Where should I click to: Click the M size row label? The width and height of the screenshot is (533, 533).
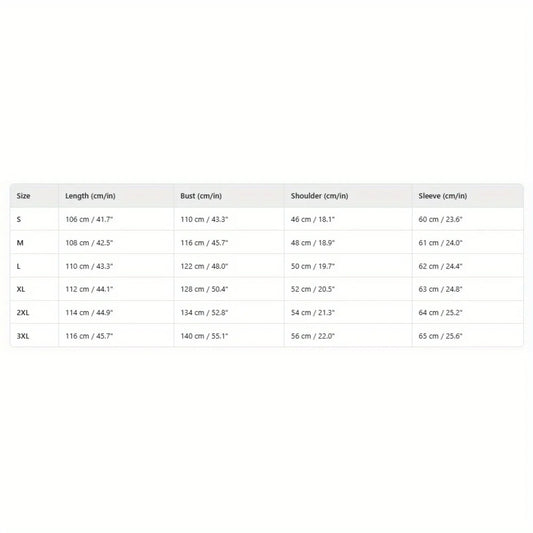(20, 243)
